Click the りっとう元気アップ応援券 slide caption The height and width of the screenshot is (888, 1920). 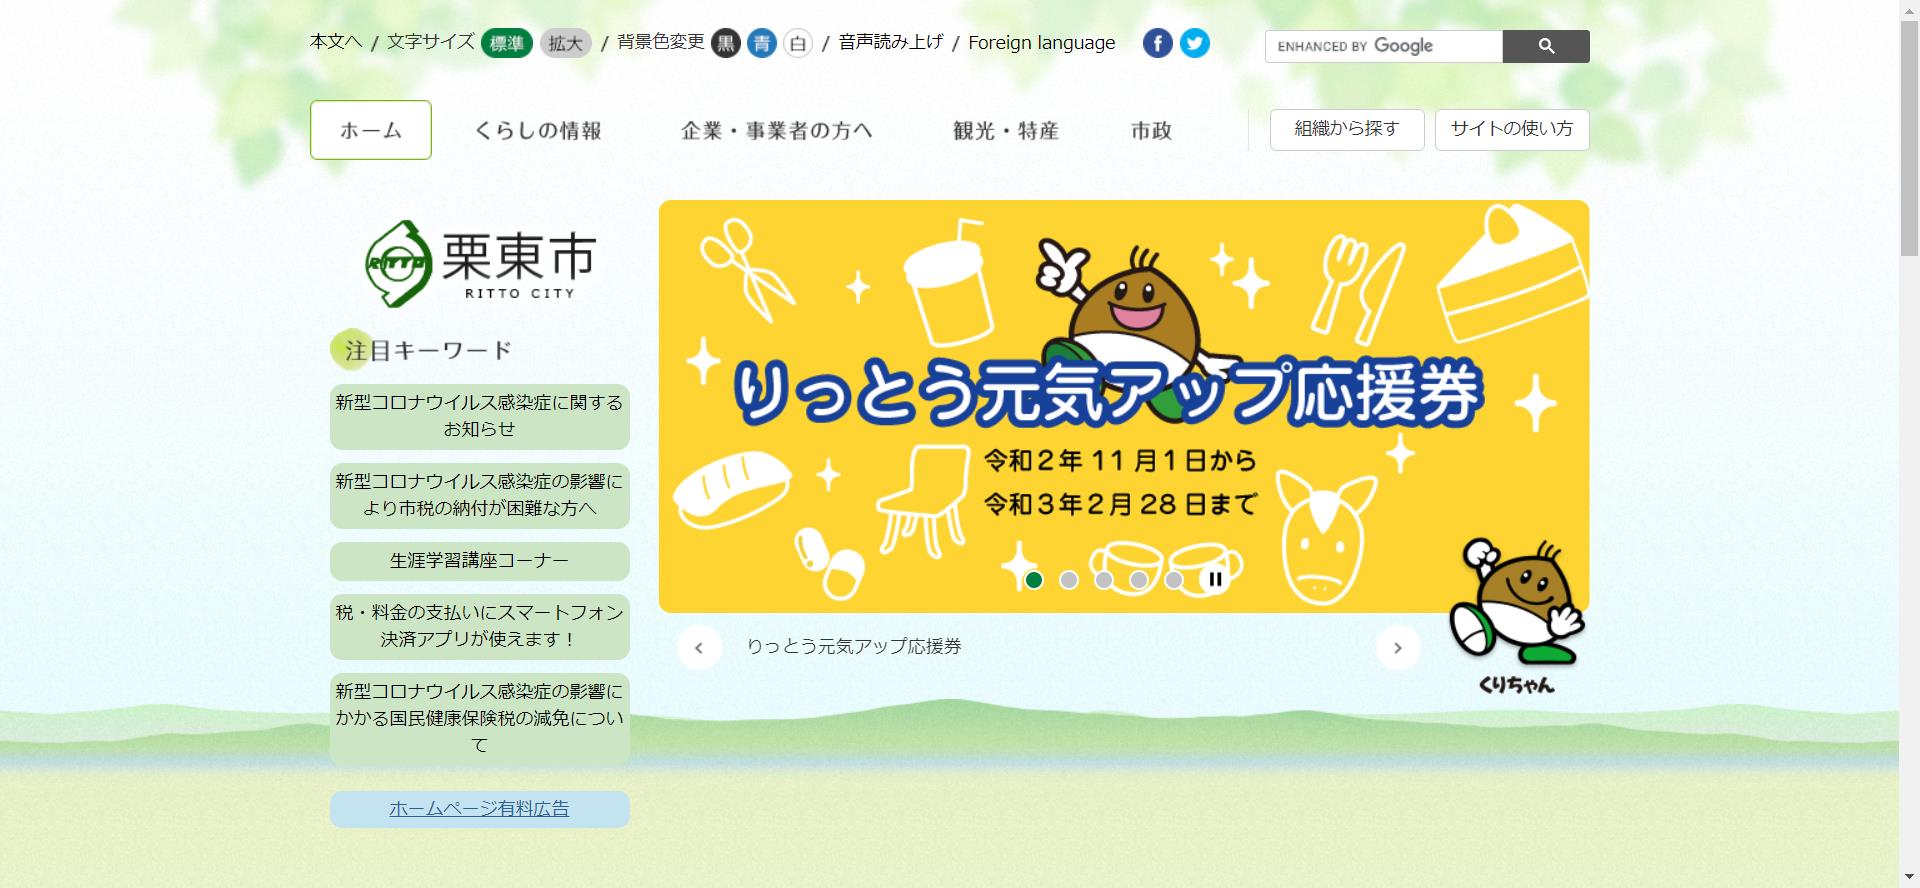click(854, 647)
